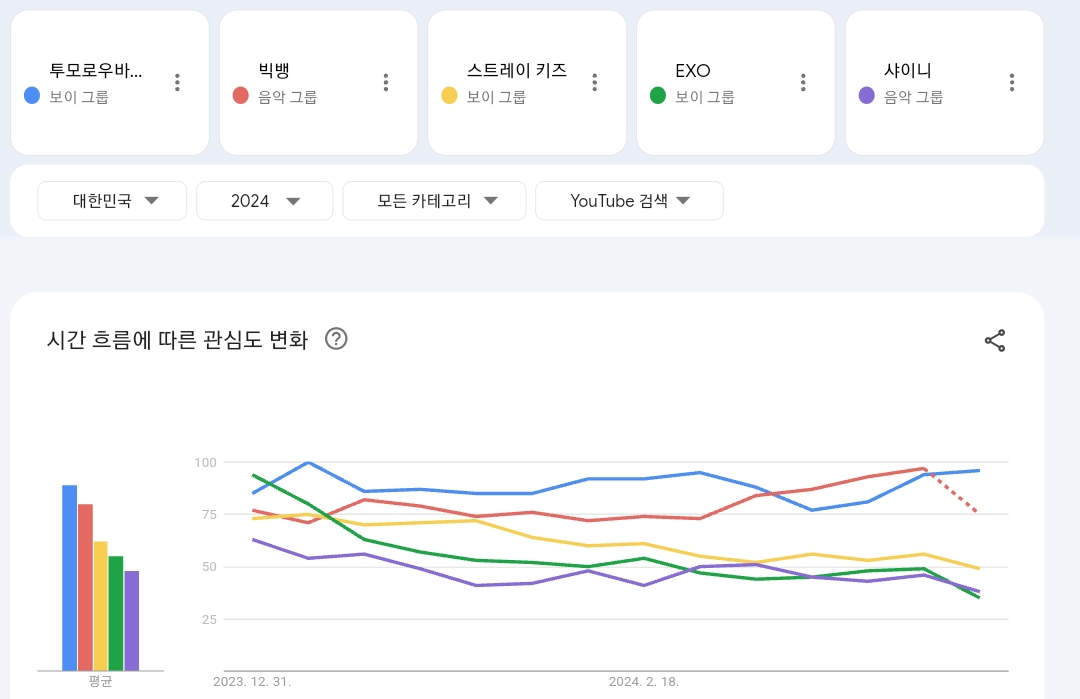Image resolution: width=1080 pixels, height=699 pixels.
Task: Click the 2024. 2. 18. timeline label
Action: click(644, 682)
